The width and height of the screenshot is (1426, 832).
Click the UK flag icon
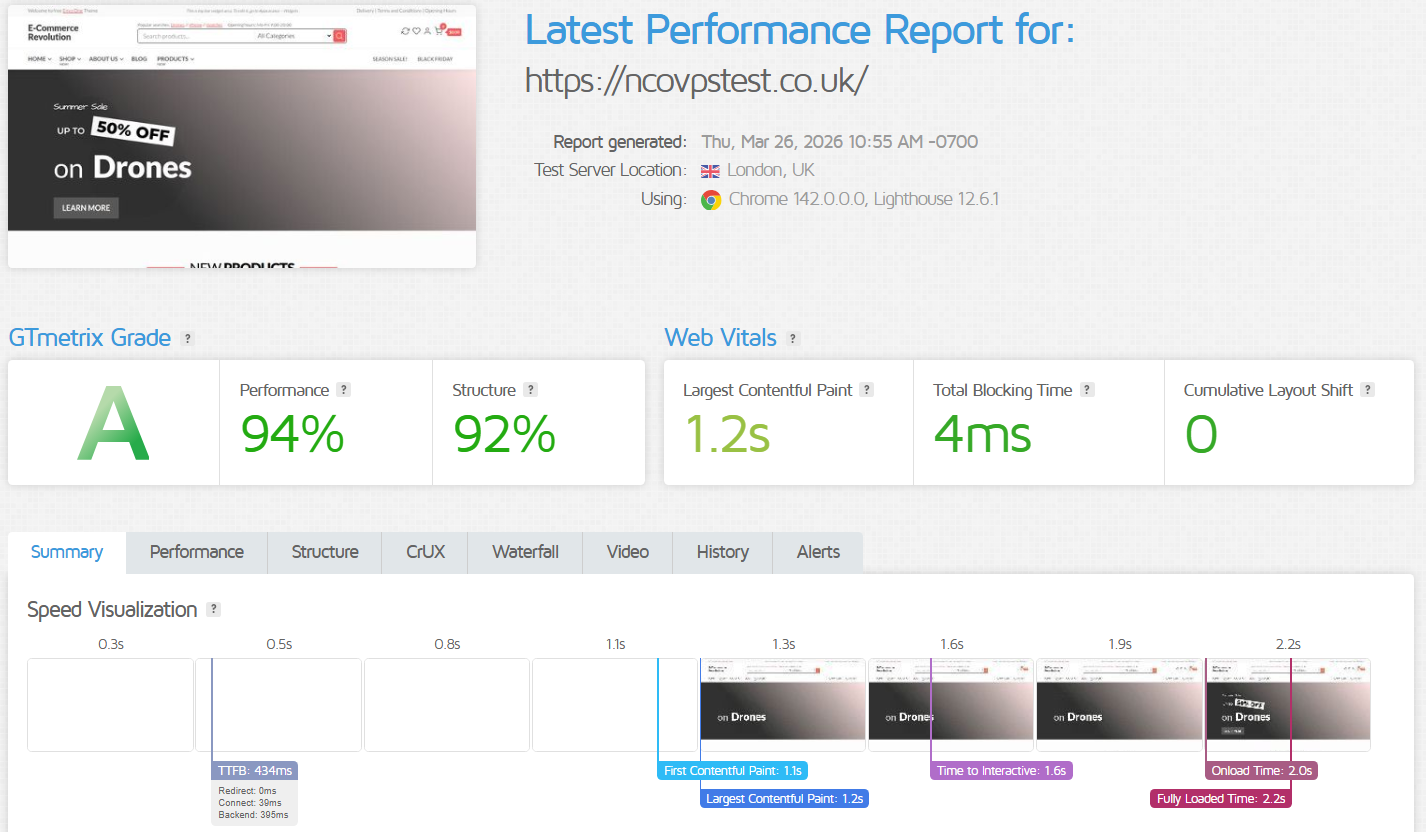point(710,171)
